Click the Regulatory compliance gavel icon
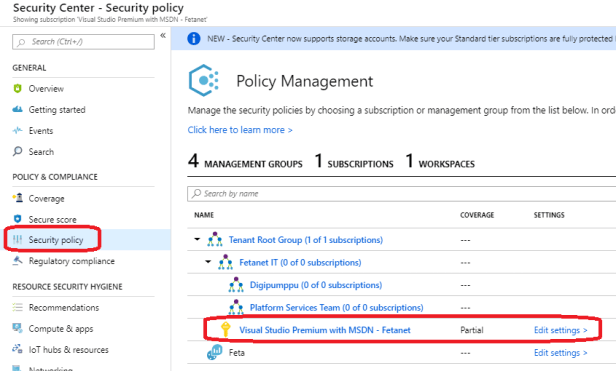The width and height of the screenshot is (616, 371). [x=17, y=261]
